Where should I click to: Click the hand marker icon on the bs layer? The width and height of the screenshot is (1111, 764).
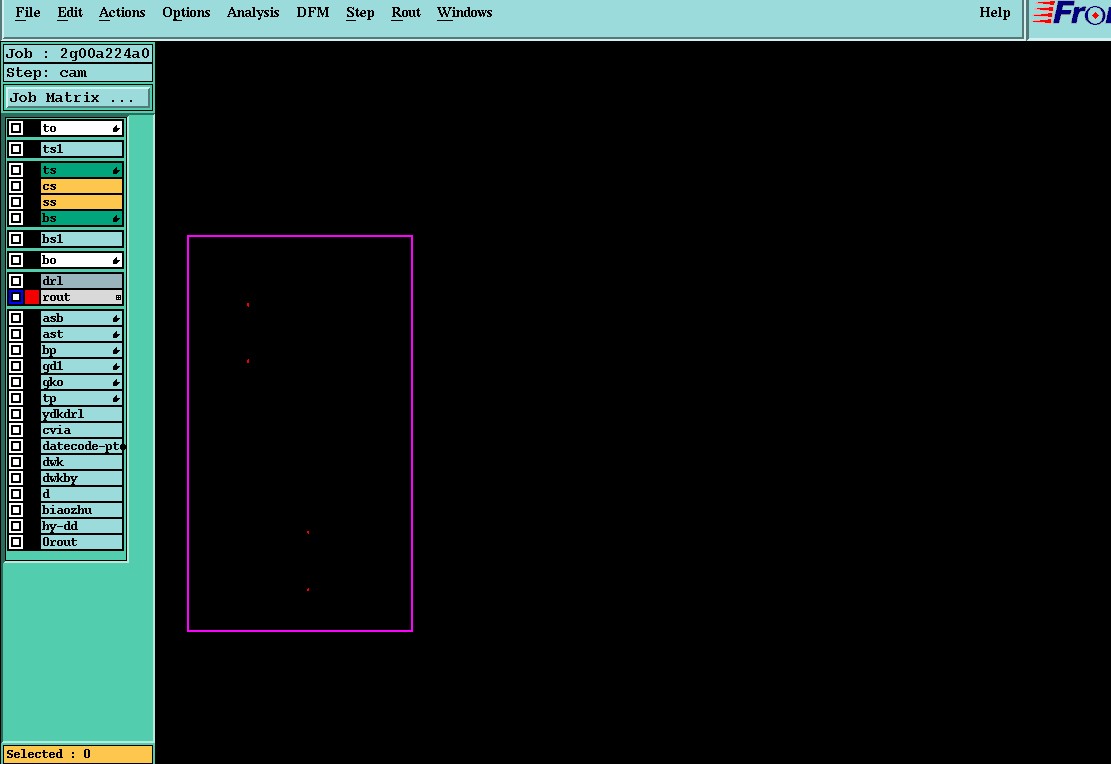point(116,218)
